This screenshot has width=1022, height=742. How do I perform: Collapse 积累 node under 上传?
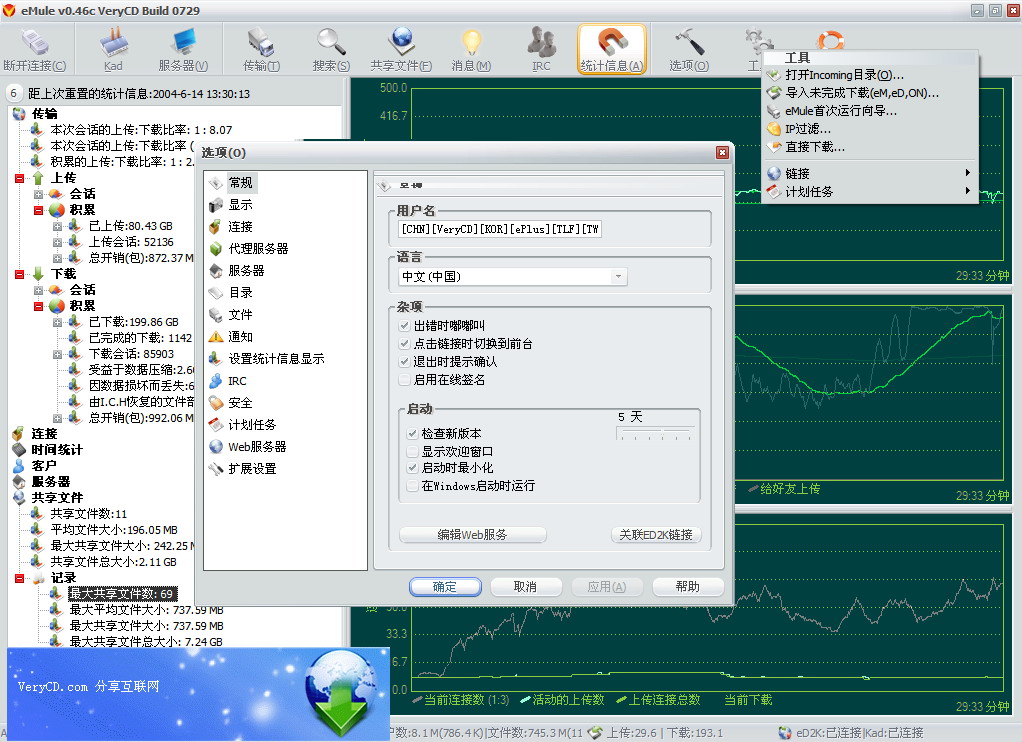click(x=38, y=210)
